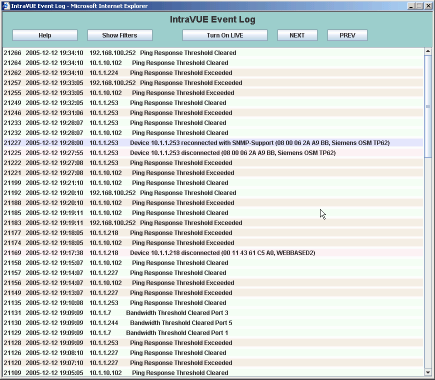This screenshot has height=380, width=435.
Task: Click IP 10.1.1.218 in event 21177 row
Action: pos(104,233)
